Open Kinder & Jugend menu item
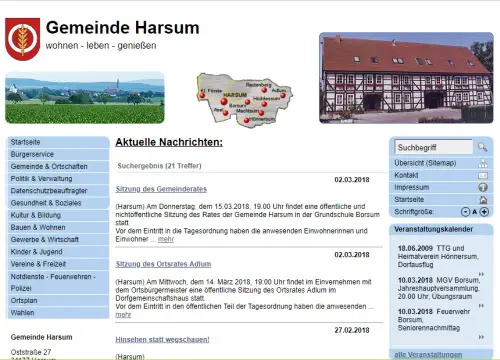The image size is (500, 360). [58, 252]
